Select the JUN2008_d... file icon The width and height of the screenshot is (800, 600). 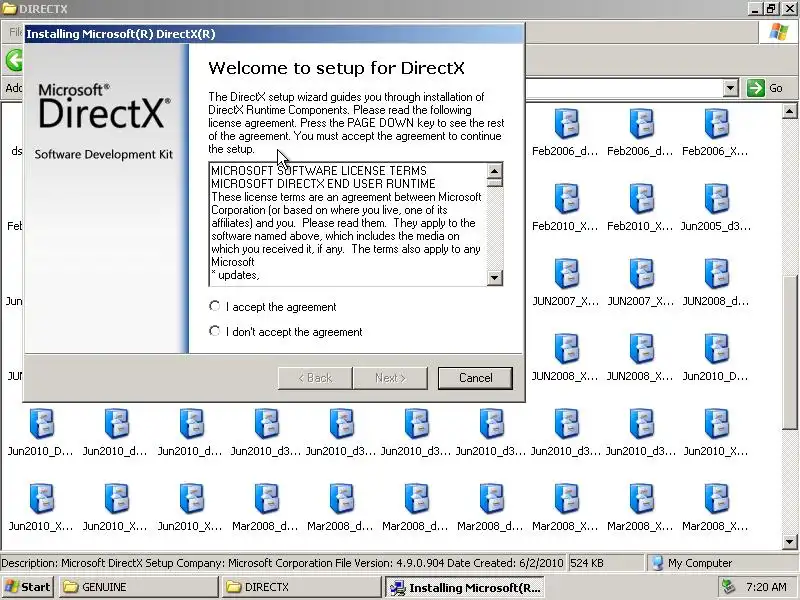pyautogui.click(x=716, y=282)
